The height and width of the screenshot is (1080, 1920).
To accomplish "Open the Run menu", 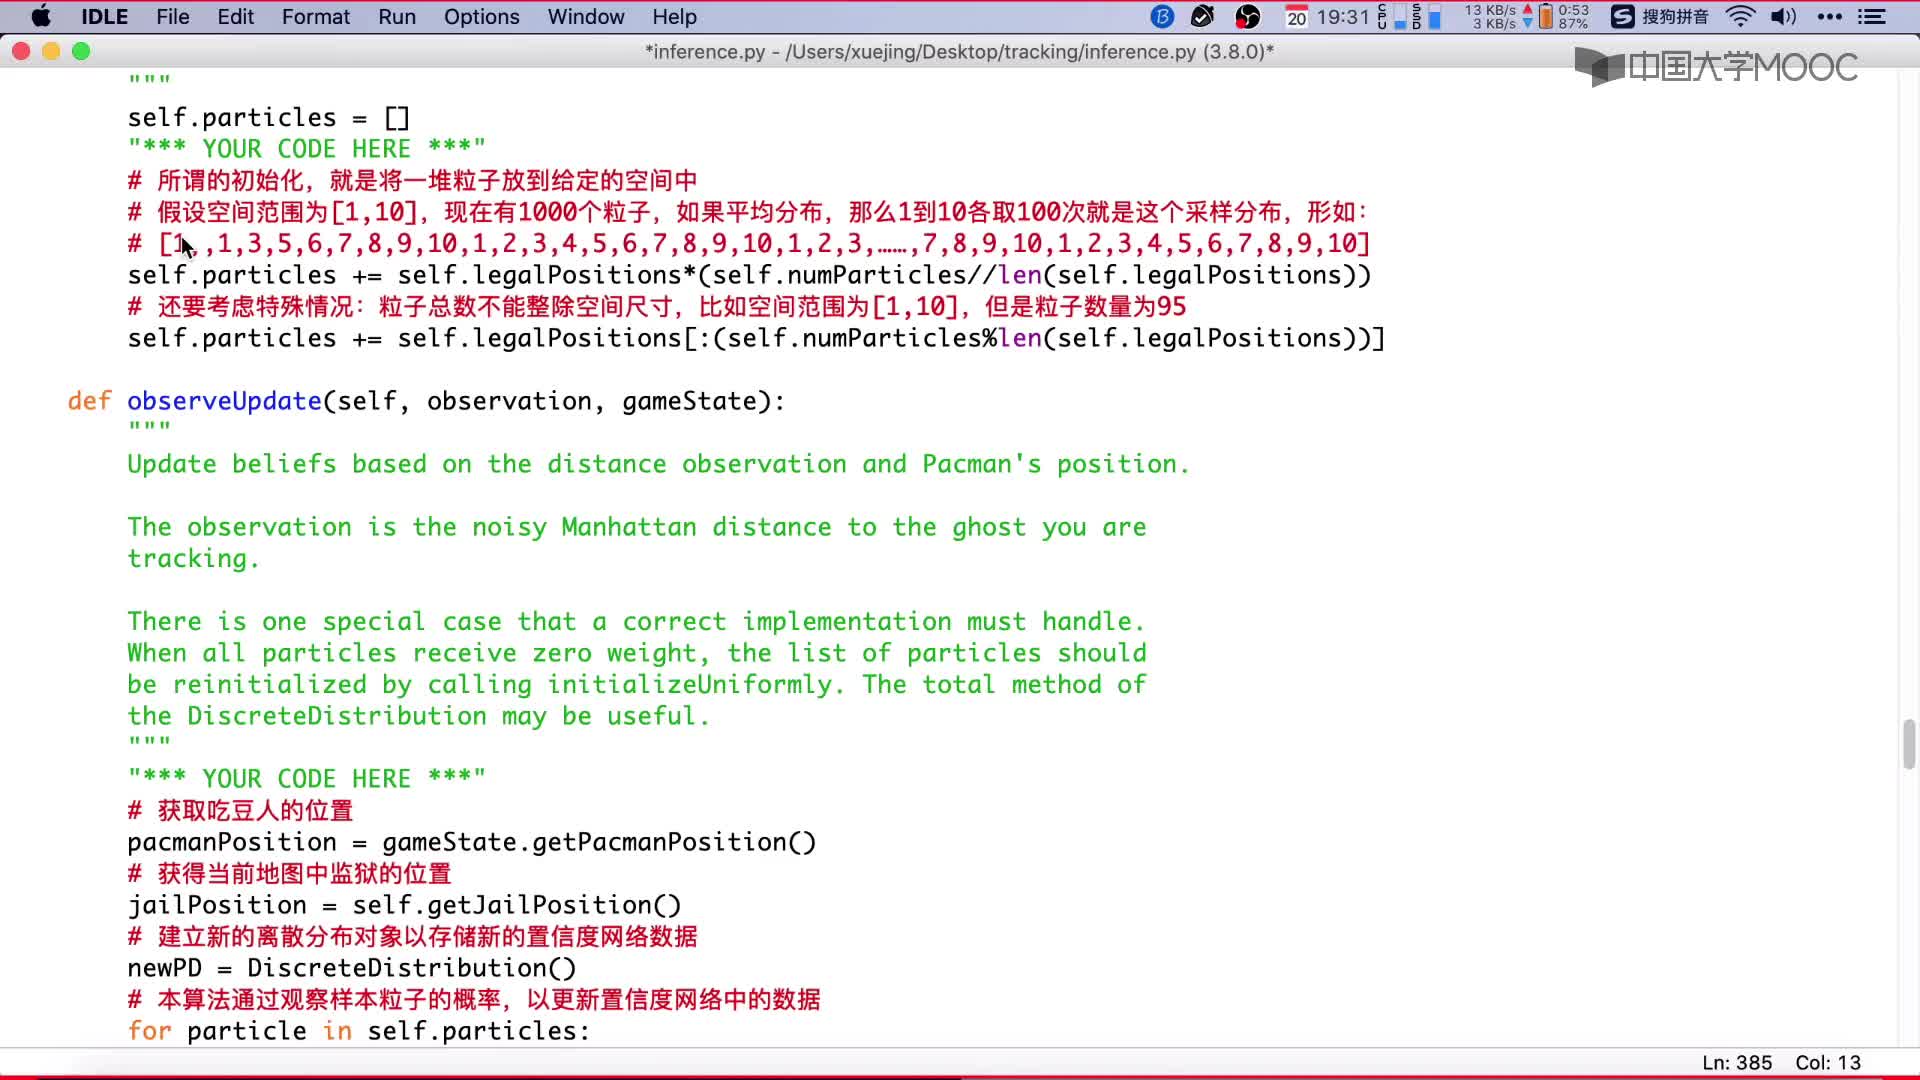I will [x=397, y=17].
